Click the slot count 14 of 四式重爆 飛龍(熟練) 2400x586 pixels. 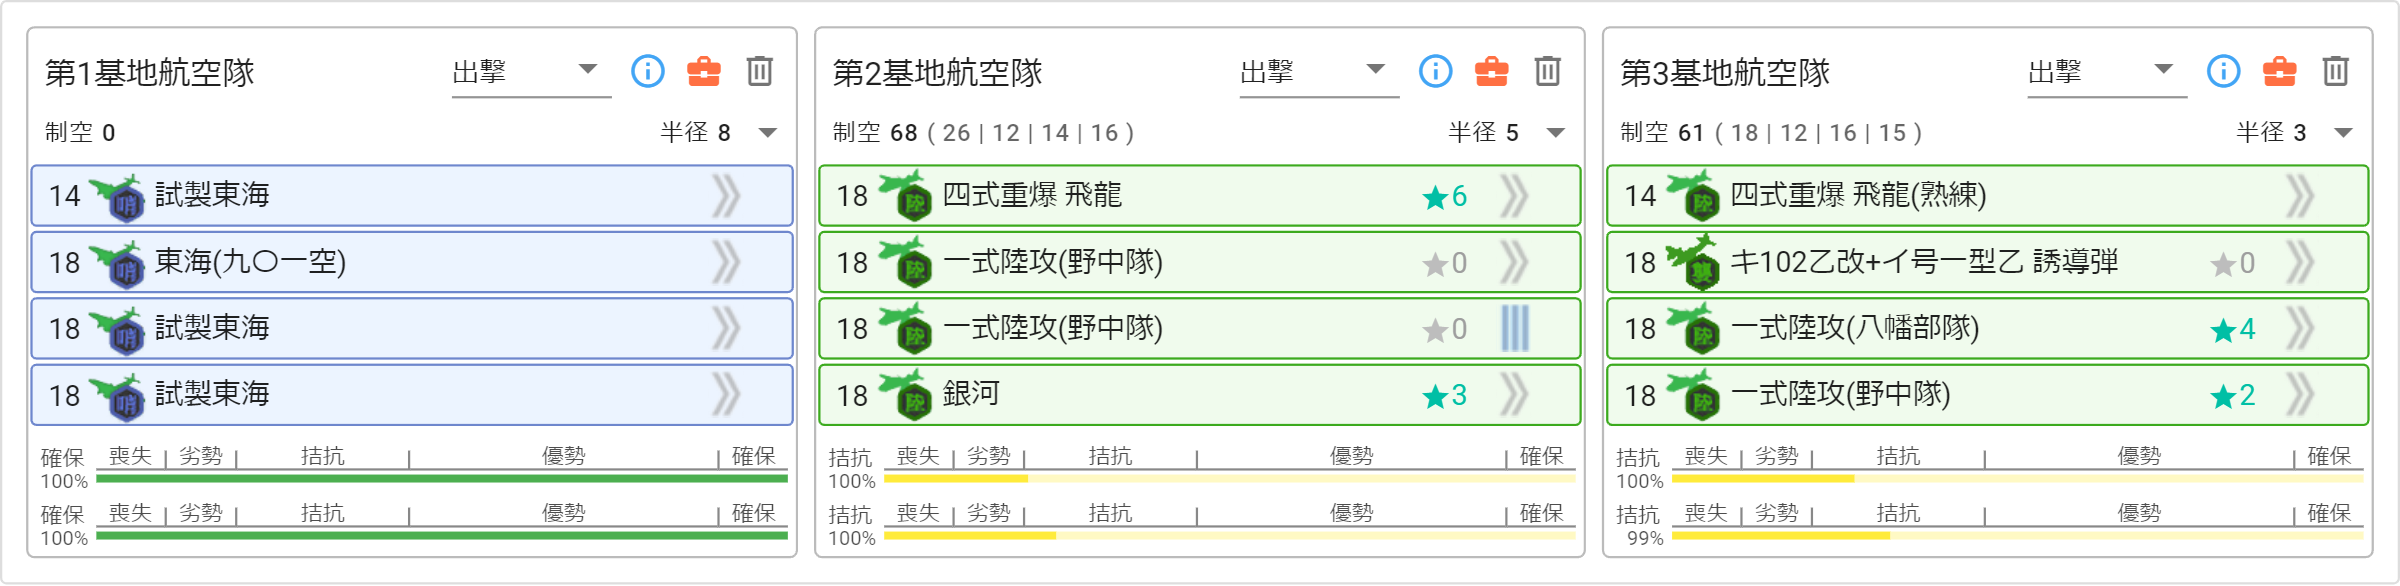tap(1640, 196)
